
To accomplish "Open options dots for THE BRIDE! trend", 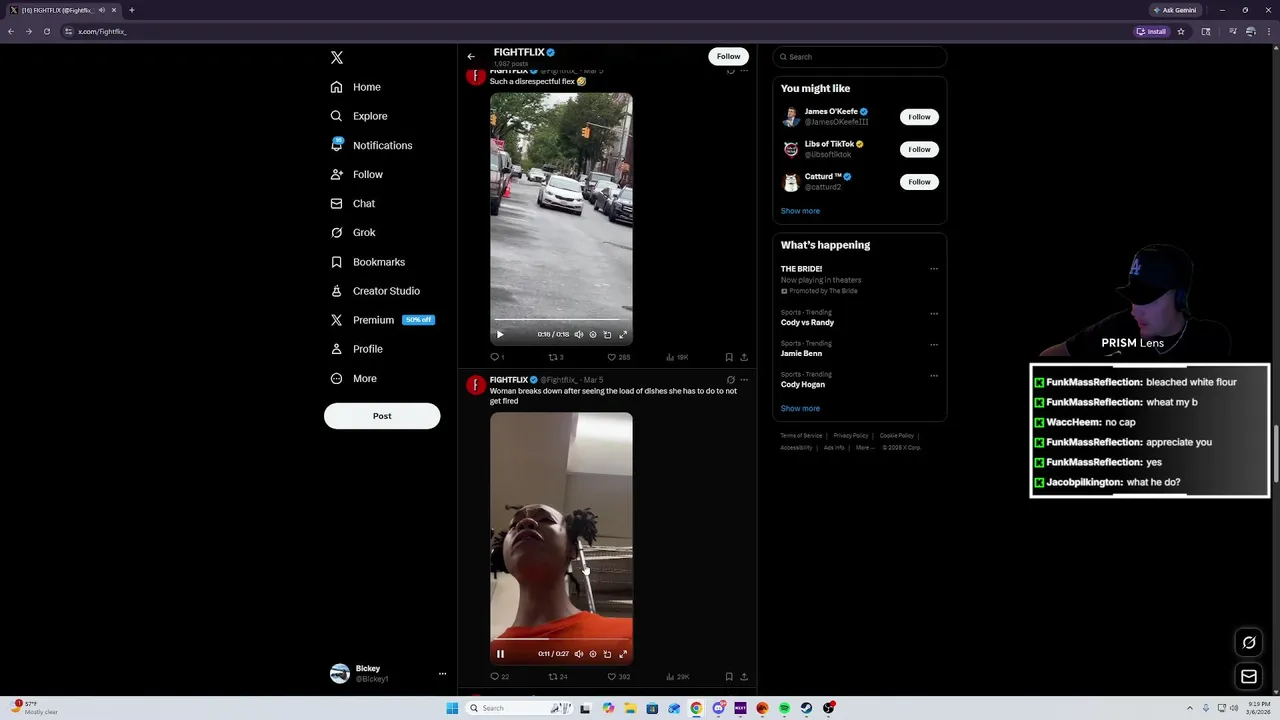I will pos(934,269).
